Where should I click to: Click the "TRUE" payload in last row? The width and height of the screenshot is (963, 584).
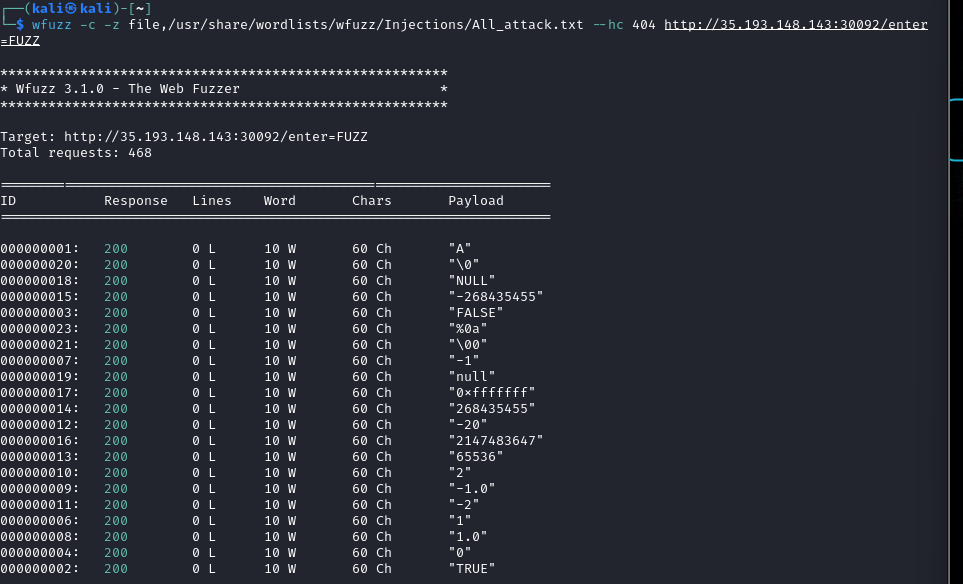472,569
